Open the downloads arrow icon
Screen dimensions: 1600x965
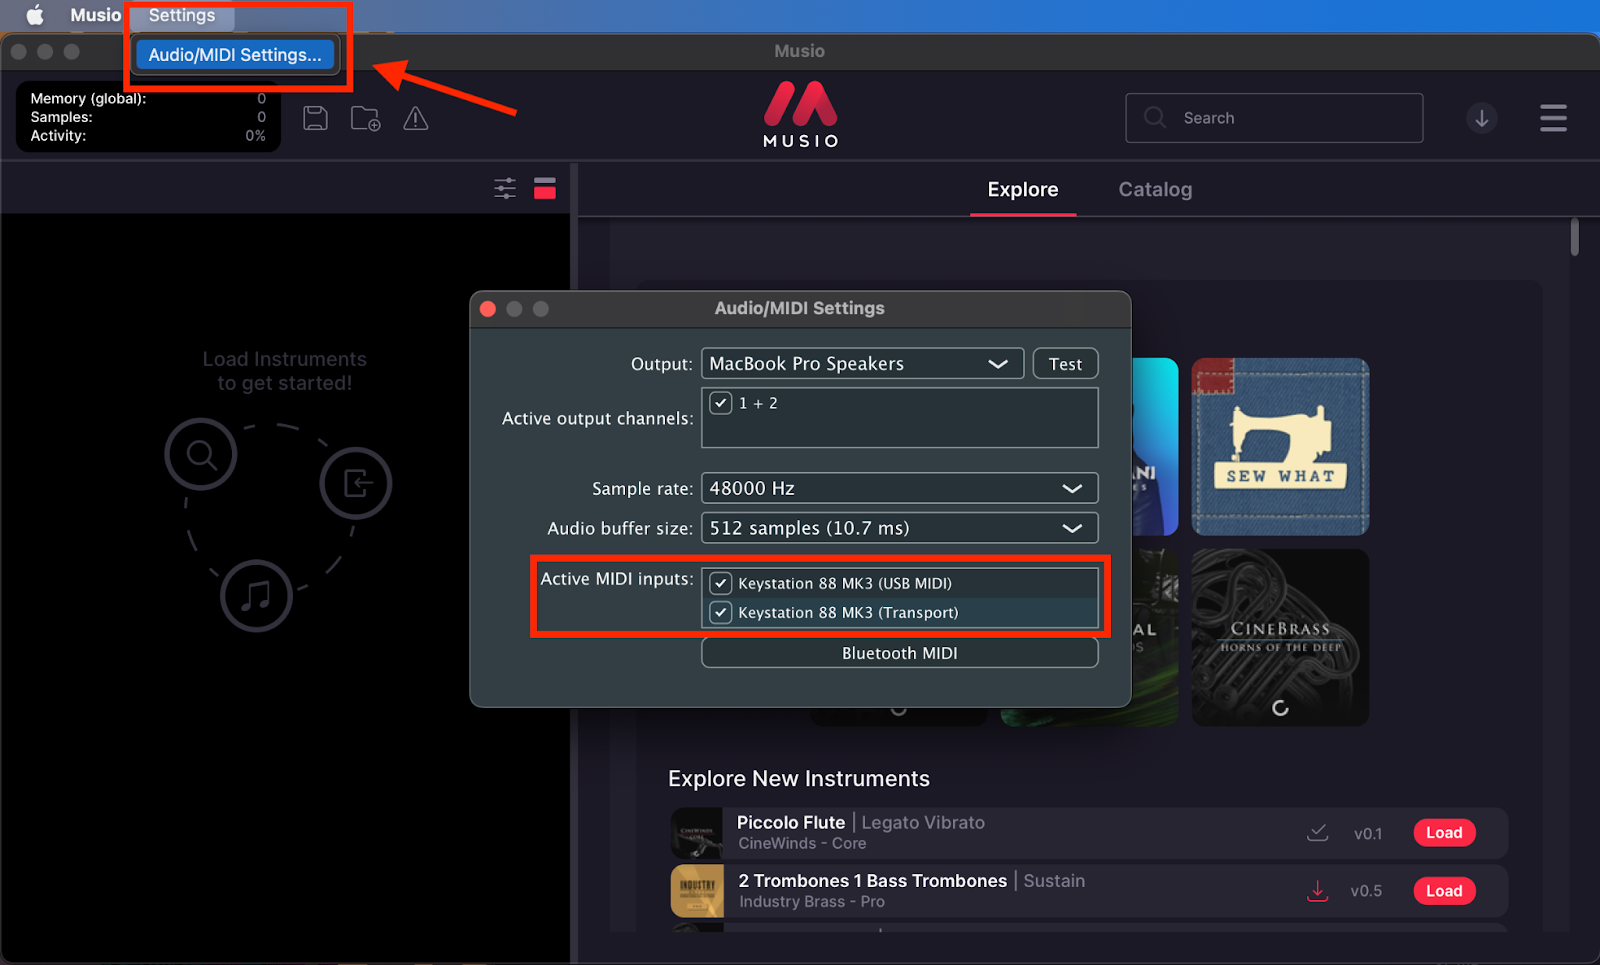pos(1481,118)
